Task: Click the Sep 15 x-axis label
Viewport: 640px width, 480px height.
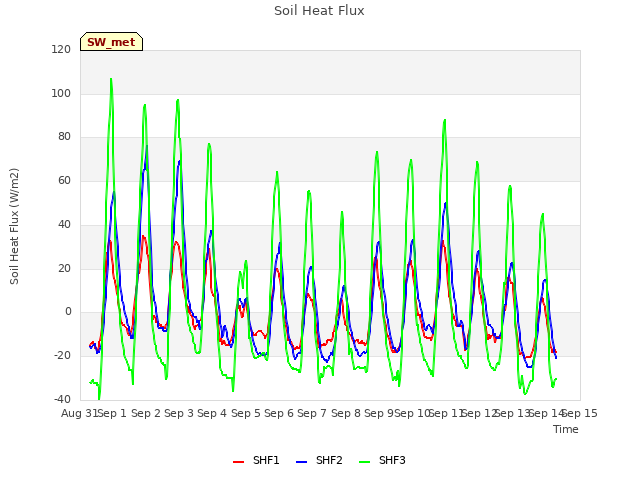Action: pyautogui.click(x=580, y=413)
